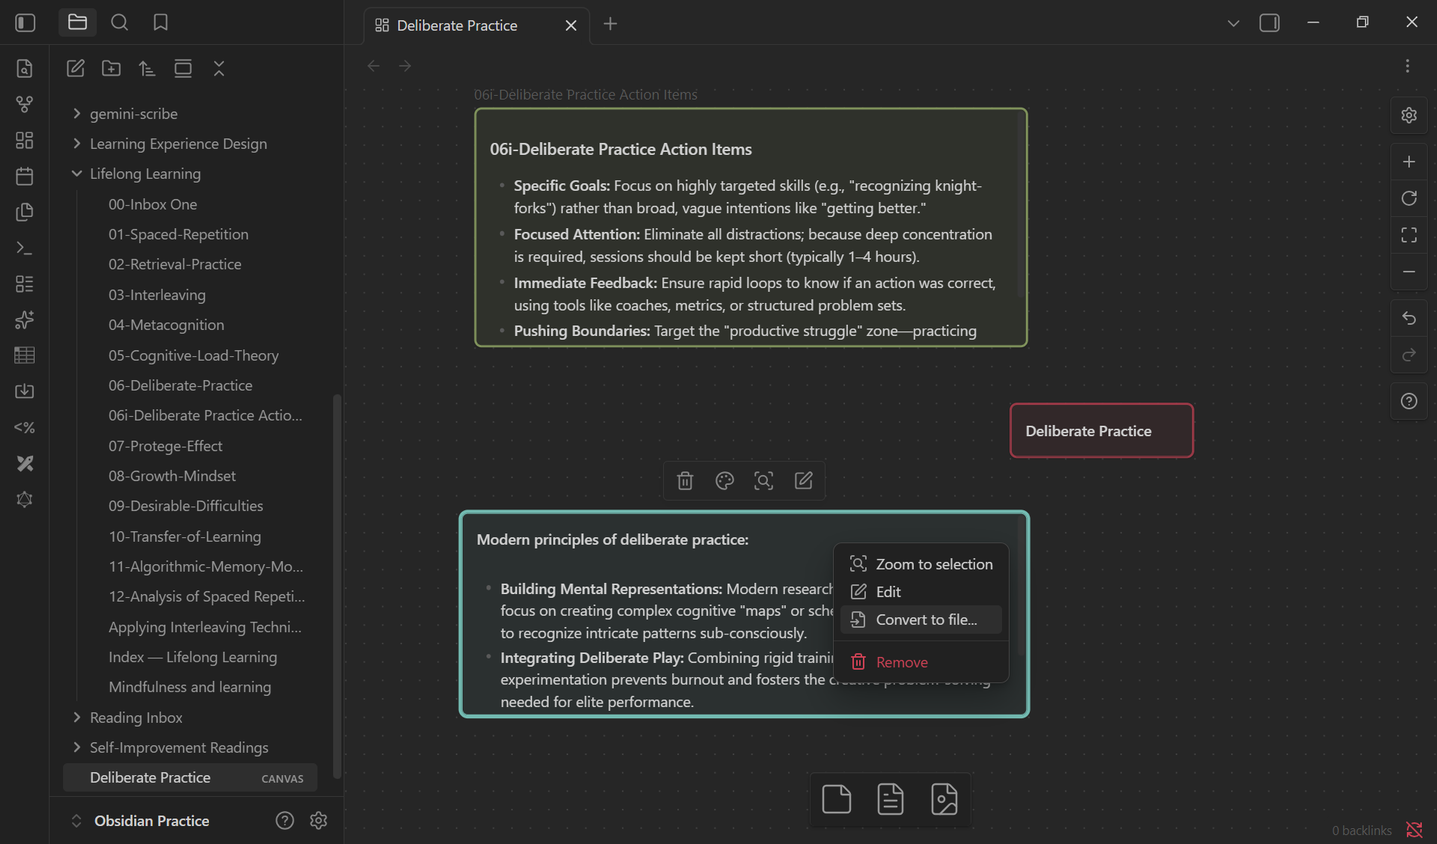Click the new note icon
This screenshot has width=1437, height=844.
(75, 68)
